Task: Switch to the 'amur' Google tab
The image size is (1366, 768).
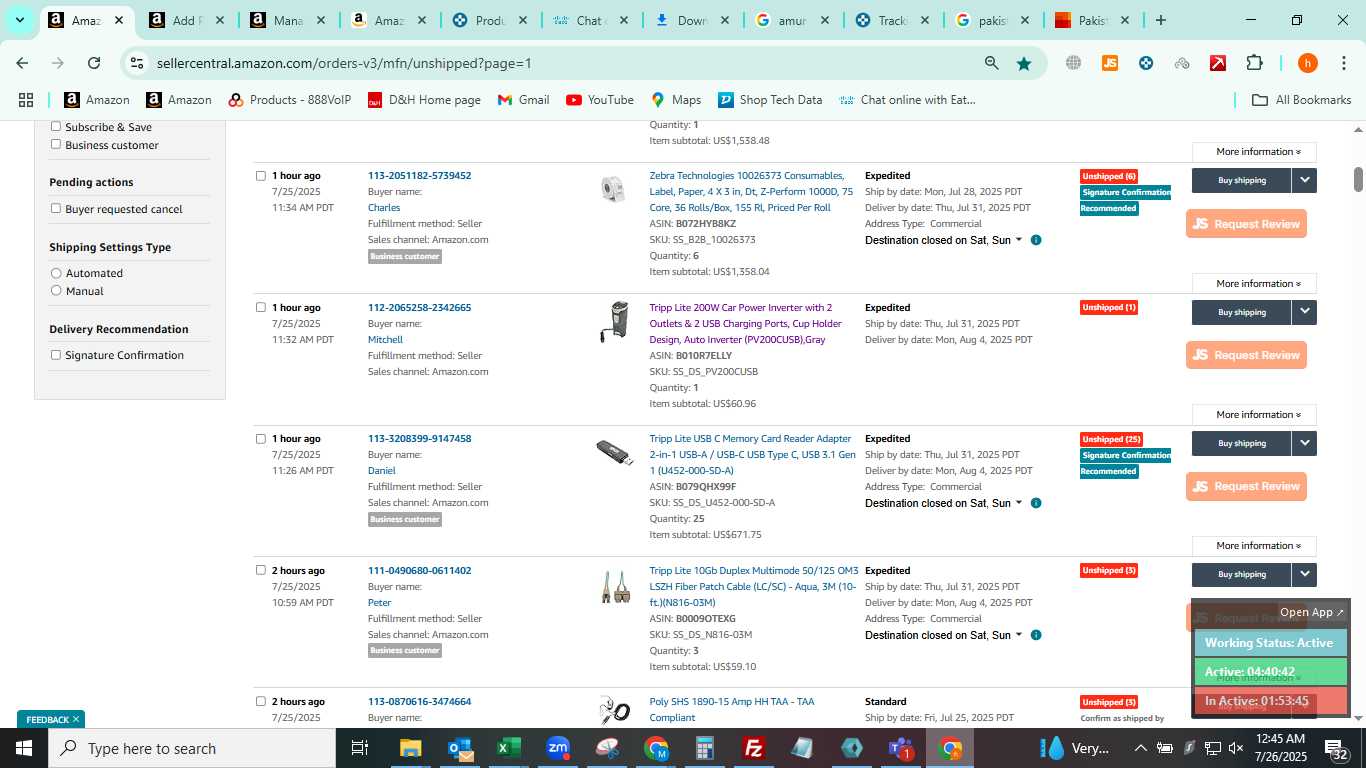Action: pyautogui.click(x=793, y=20)
